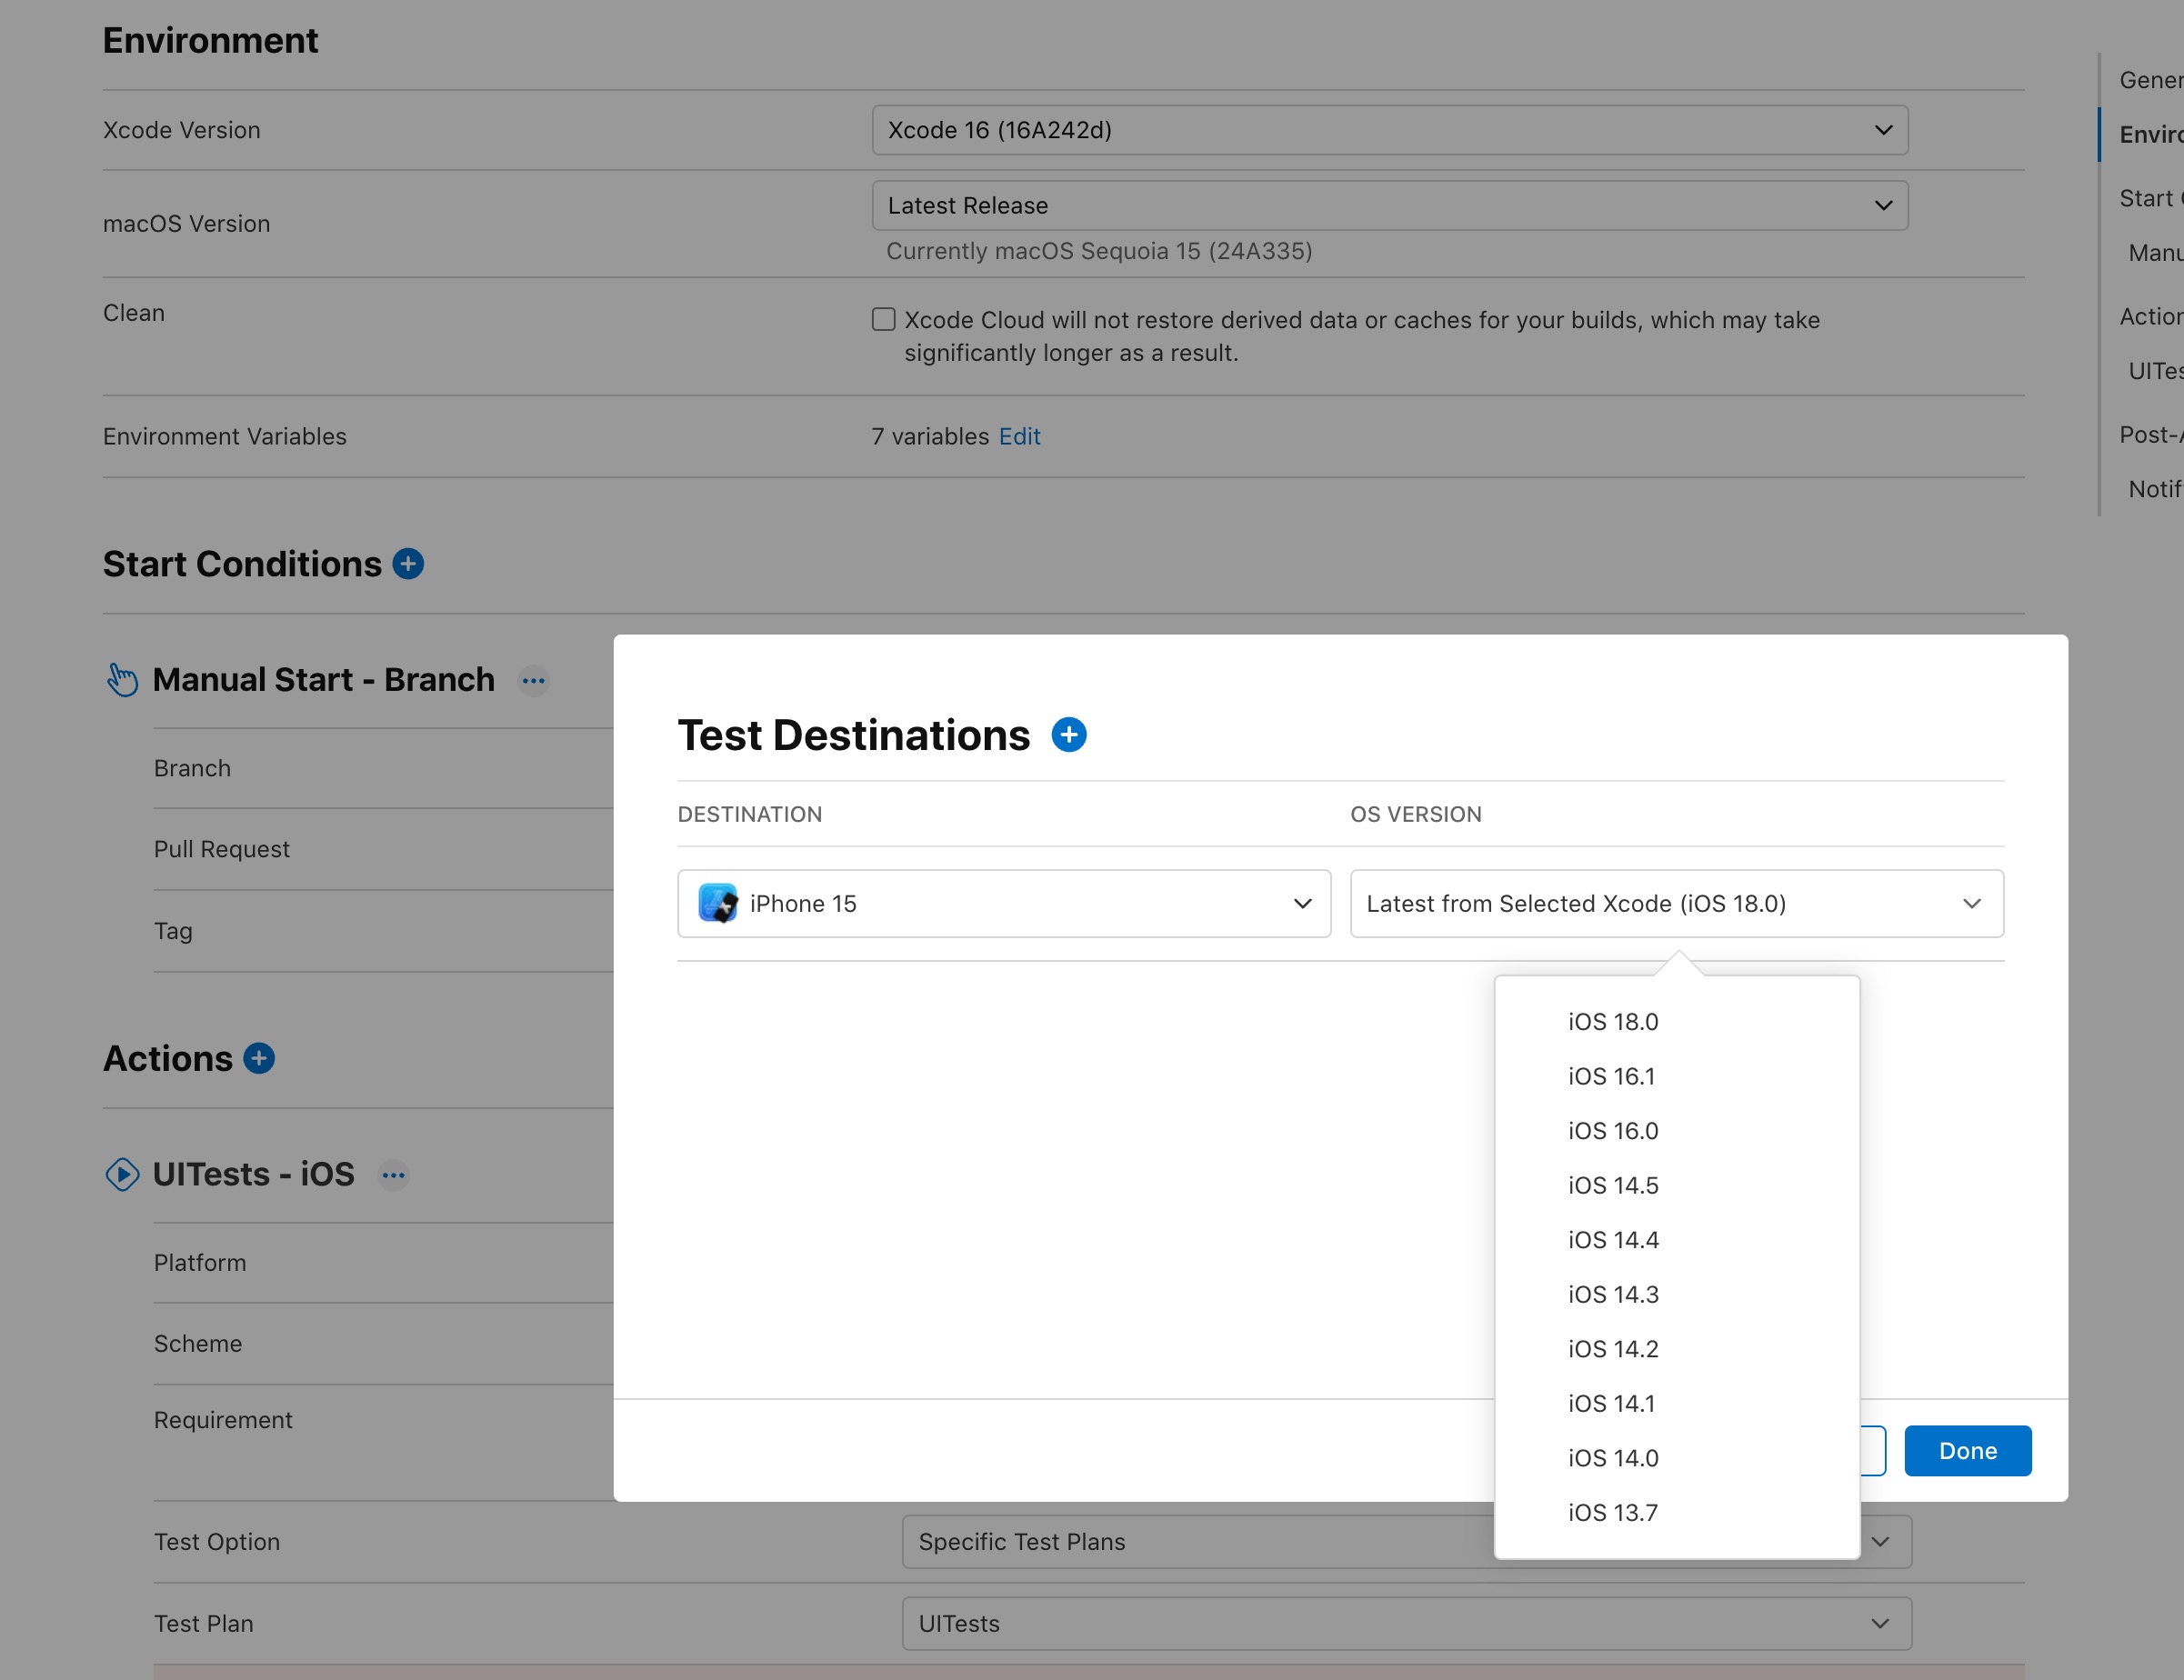The height and width of the screenshot is (1680, 2184).
Task: Click the DESTINATION column header
Action: click(750, 814)
